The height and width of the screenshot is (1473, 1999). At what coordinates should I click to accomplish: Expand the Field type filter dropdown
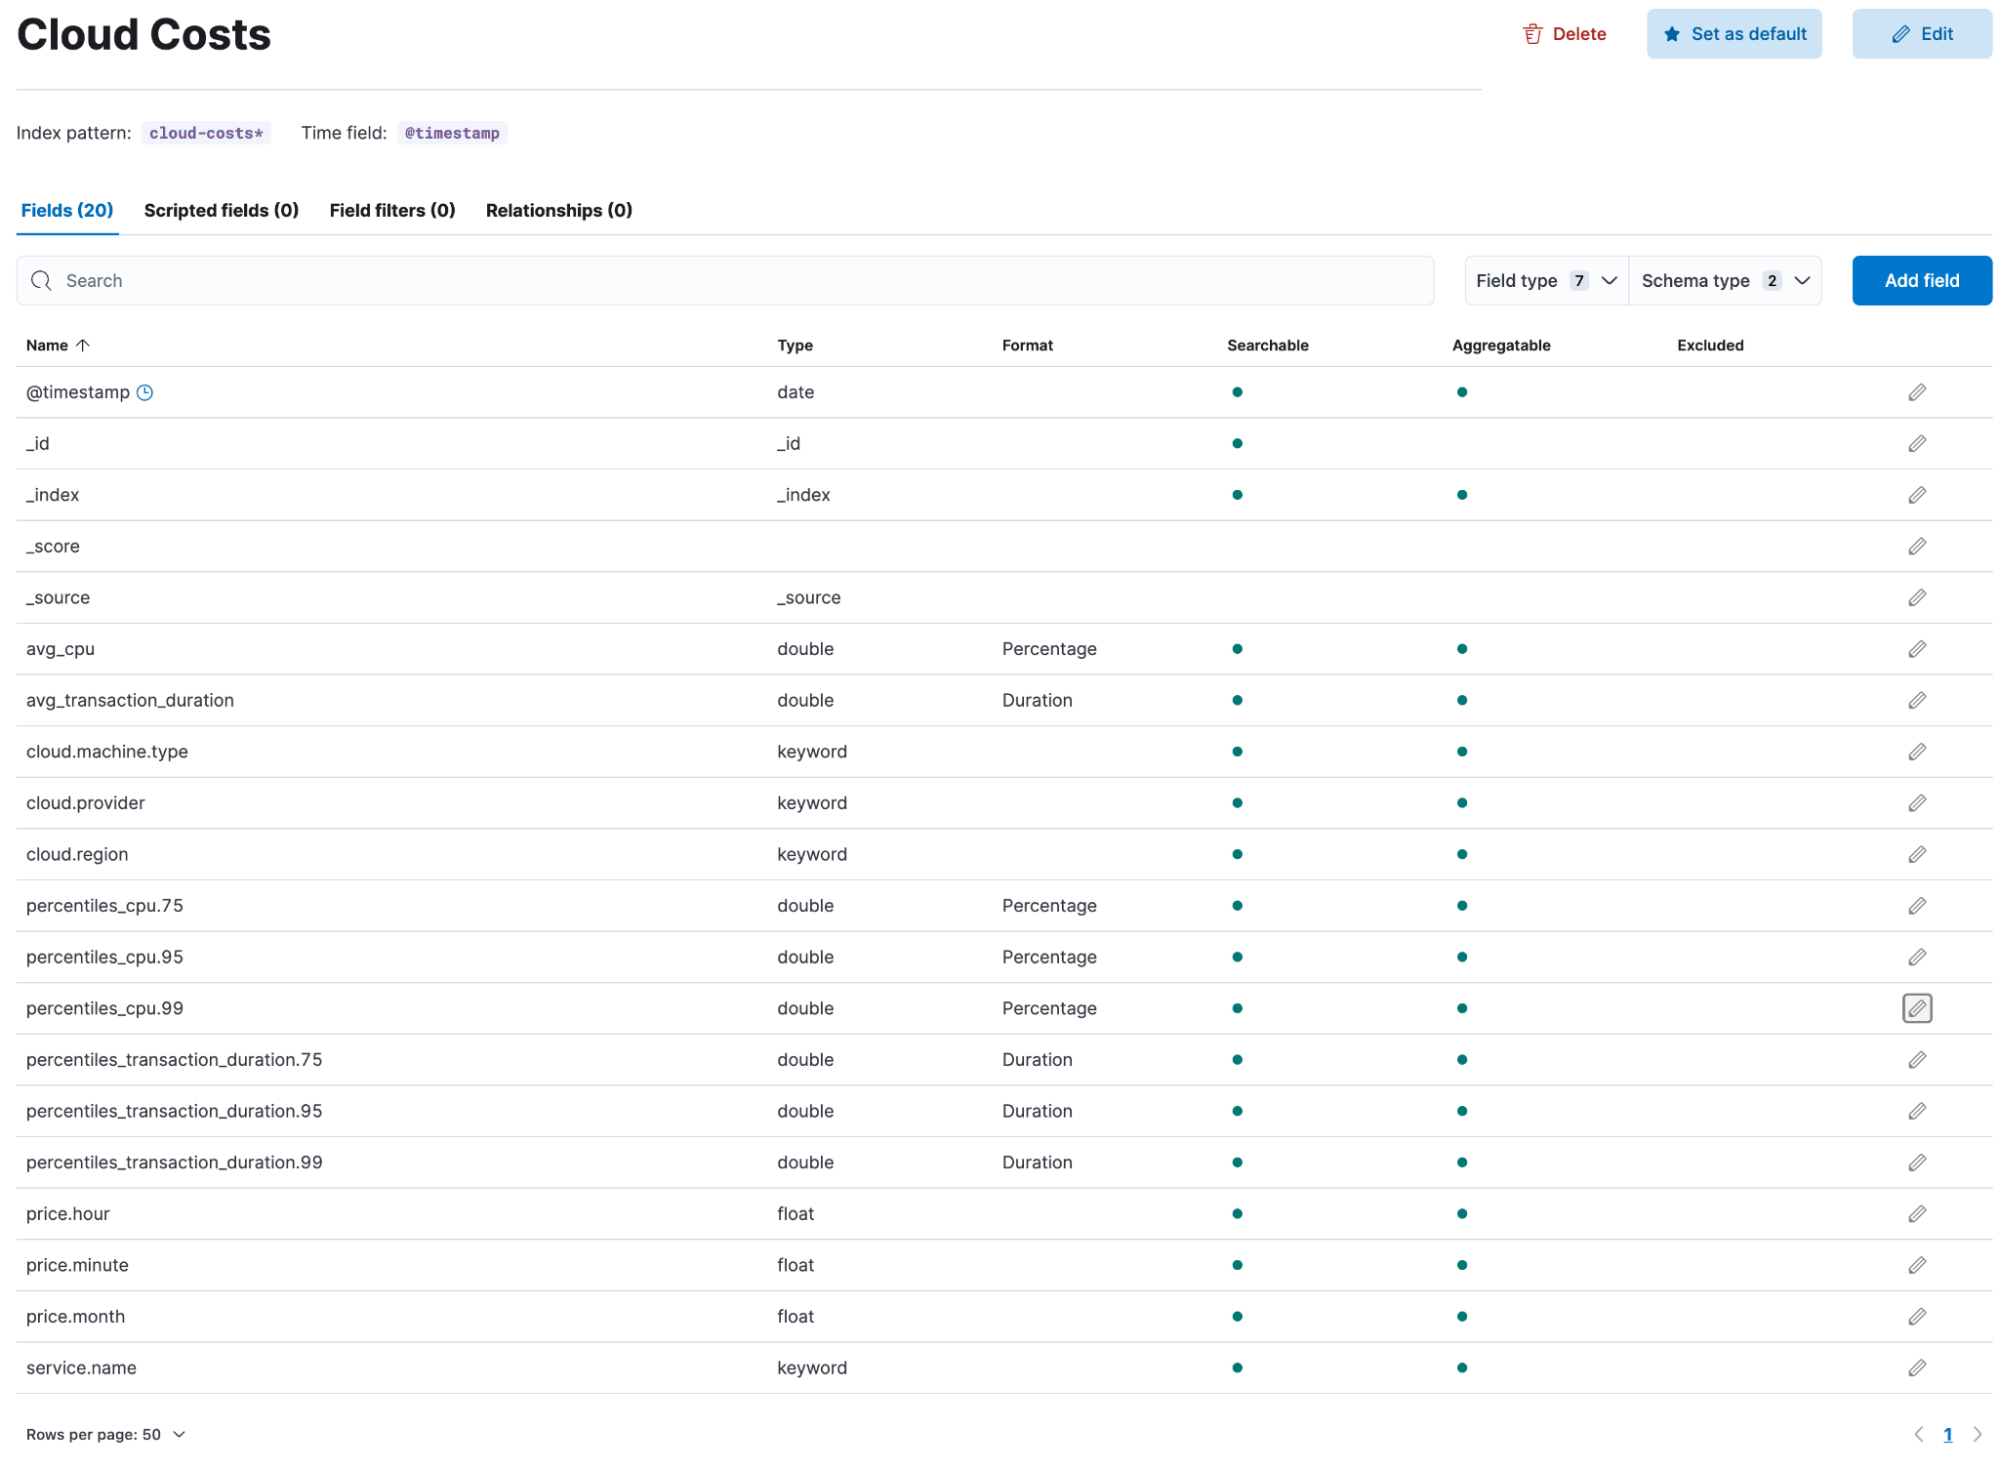1544,279
